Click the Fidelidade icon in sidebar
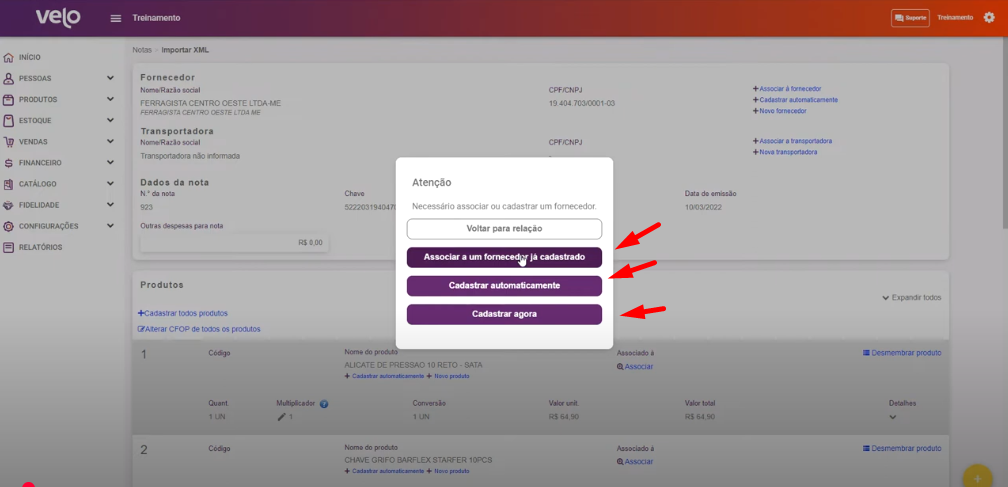Screen dimensions: 1008x487 (x=9, y=205)
